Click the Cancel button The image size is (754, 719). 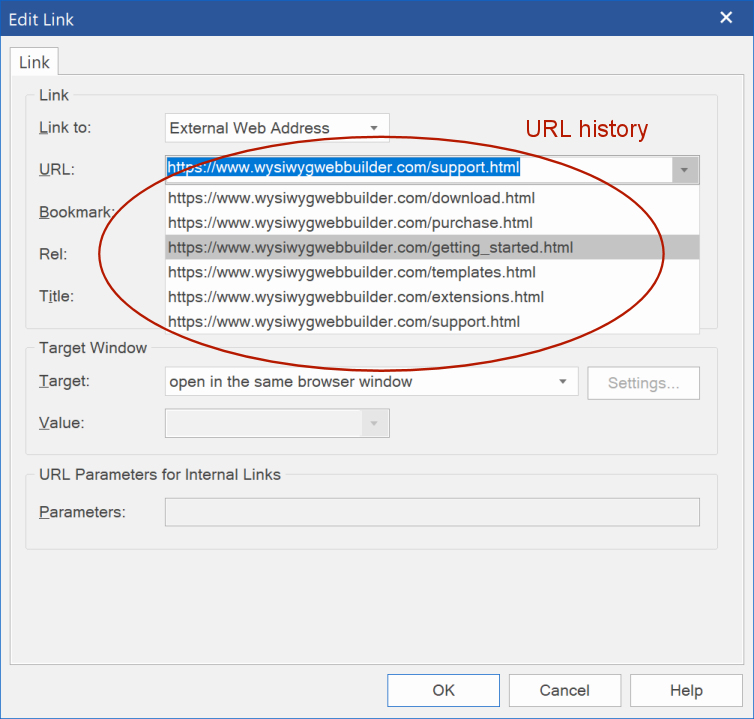(565, 690)
